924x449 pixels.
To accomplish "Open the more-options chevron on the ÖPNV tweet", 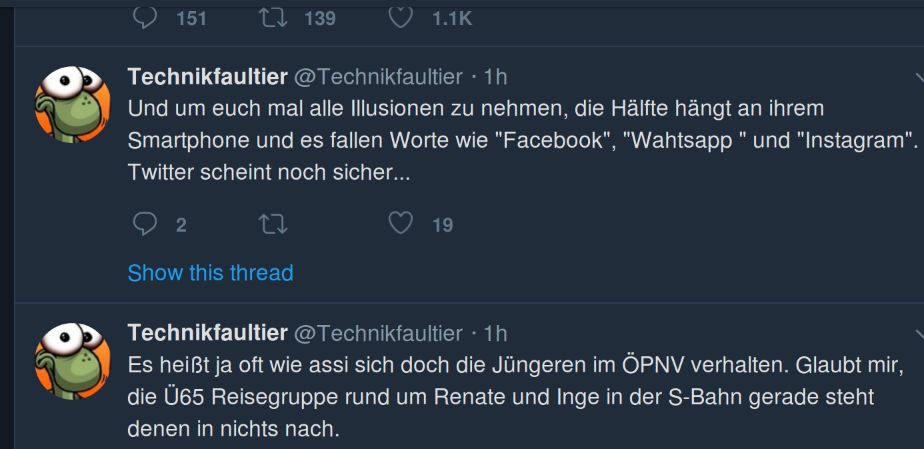I will (919, 334).
